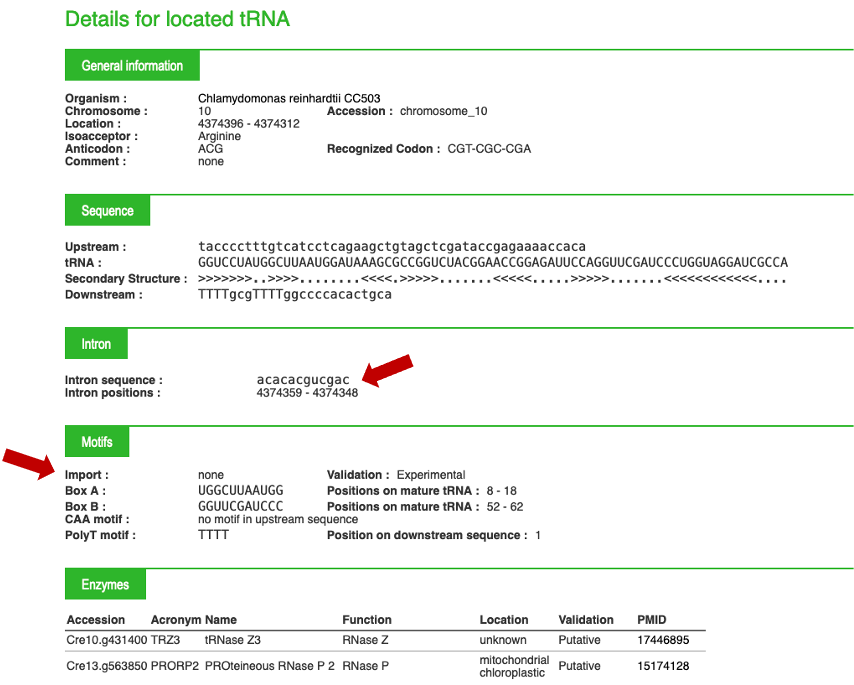Click the upstream sequence text

pos(392,247)
